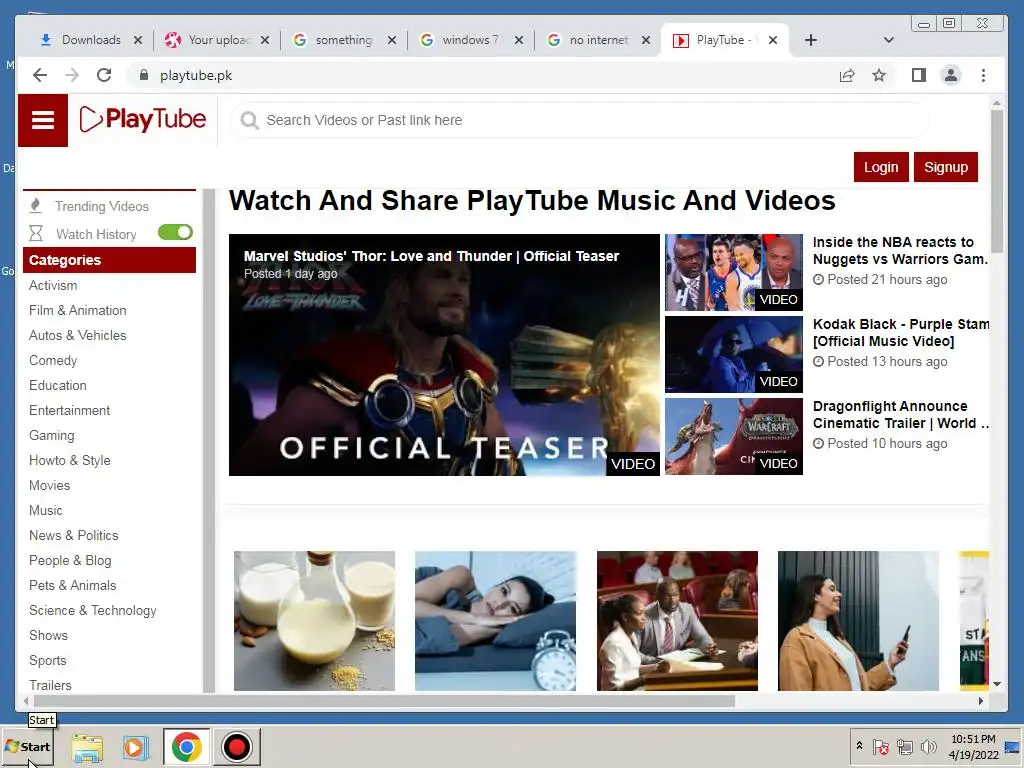The height and width of the screenshot is (768, 1024).
Task: Bookmark this page with star icon
Action: coord(879,75)
